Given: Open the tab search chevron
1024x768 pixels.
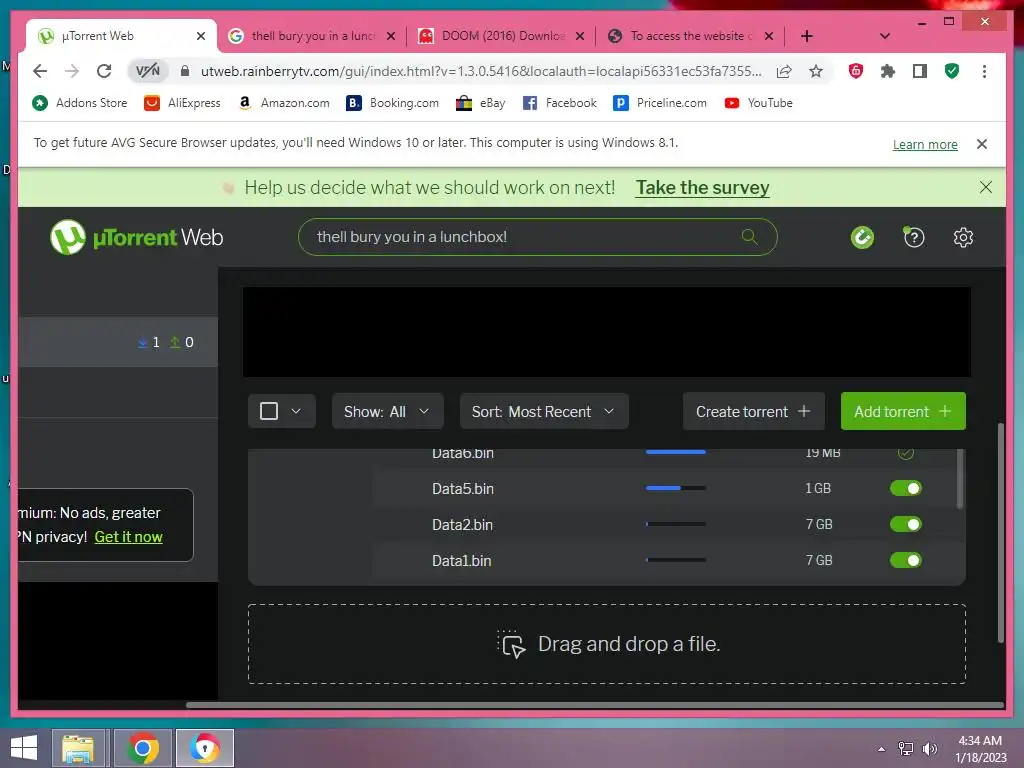Looking at the screenshot, I should click(x=885, y=36).
